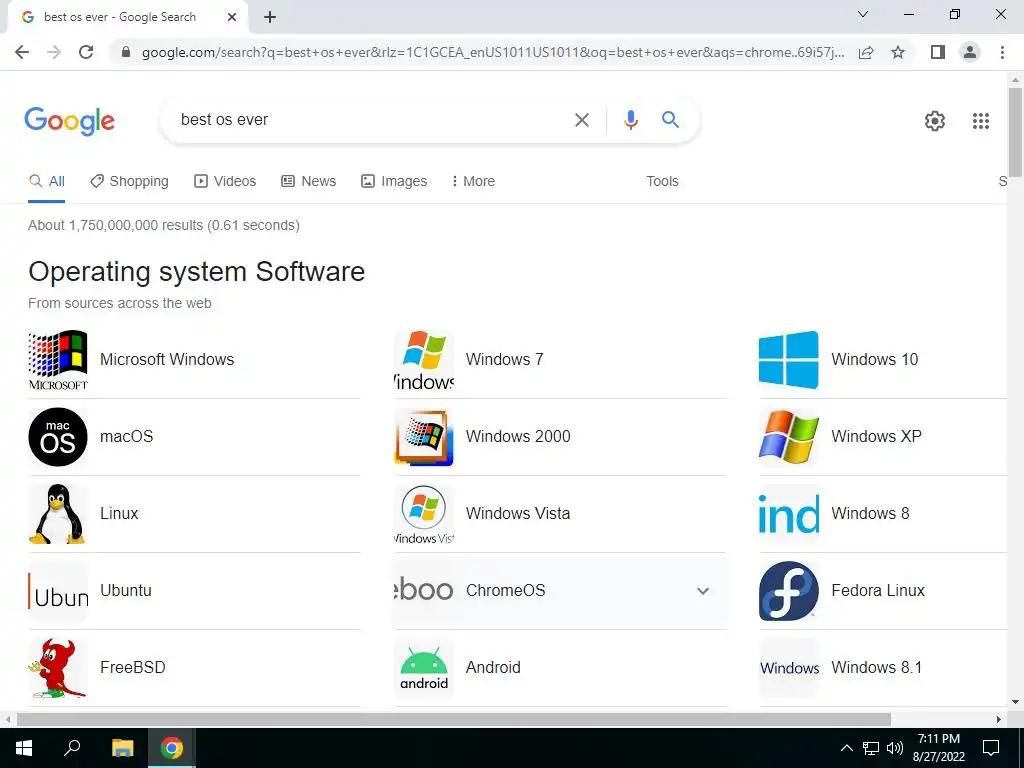Show hidden system tray icons
The width and height of the screenshot is (1024, 768).
click(846, 748)
